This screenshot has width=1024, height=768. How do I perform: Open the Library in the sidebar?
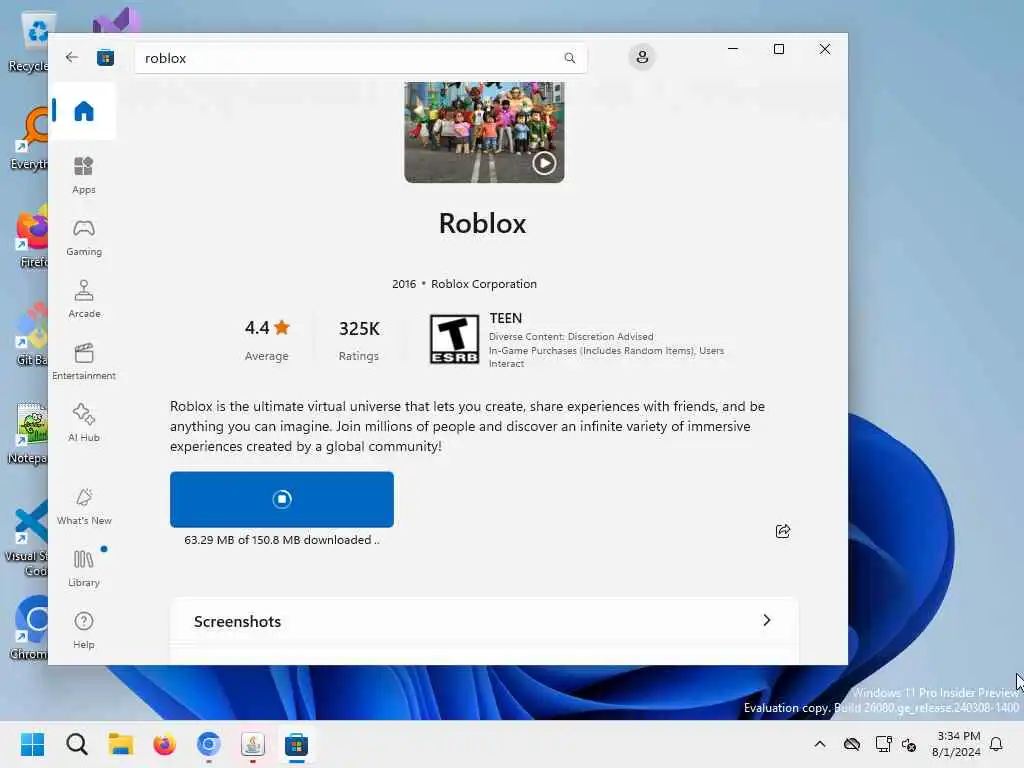(84, 568)
